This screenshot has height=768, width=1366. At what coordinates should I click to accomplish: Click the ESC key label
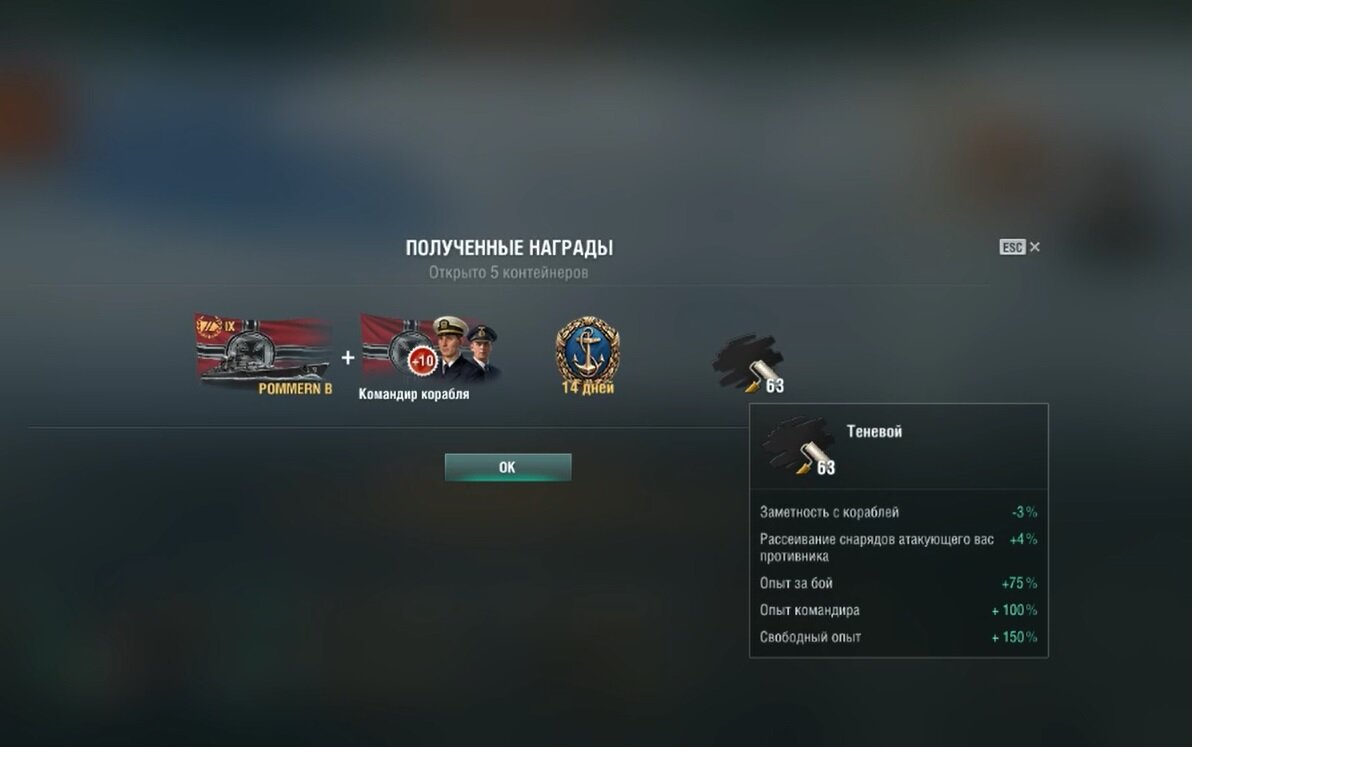tap(1012, 247)
